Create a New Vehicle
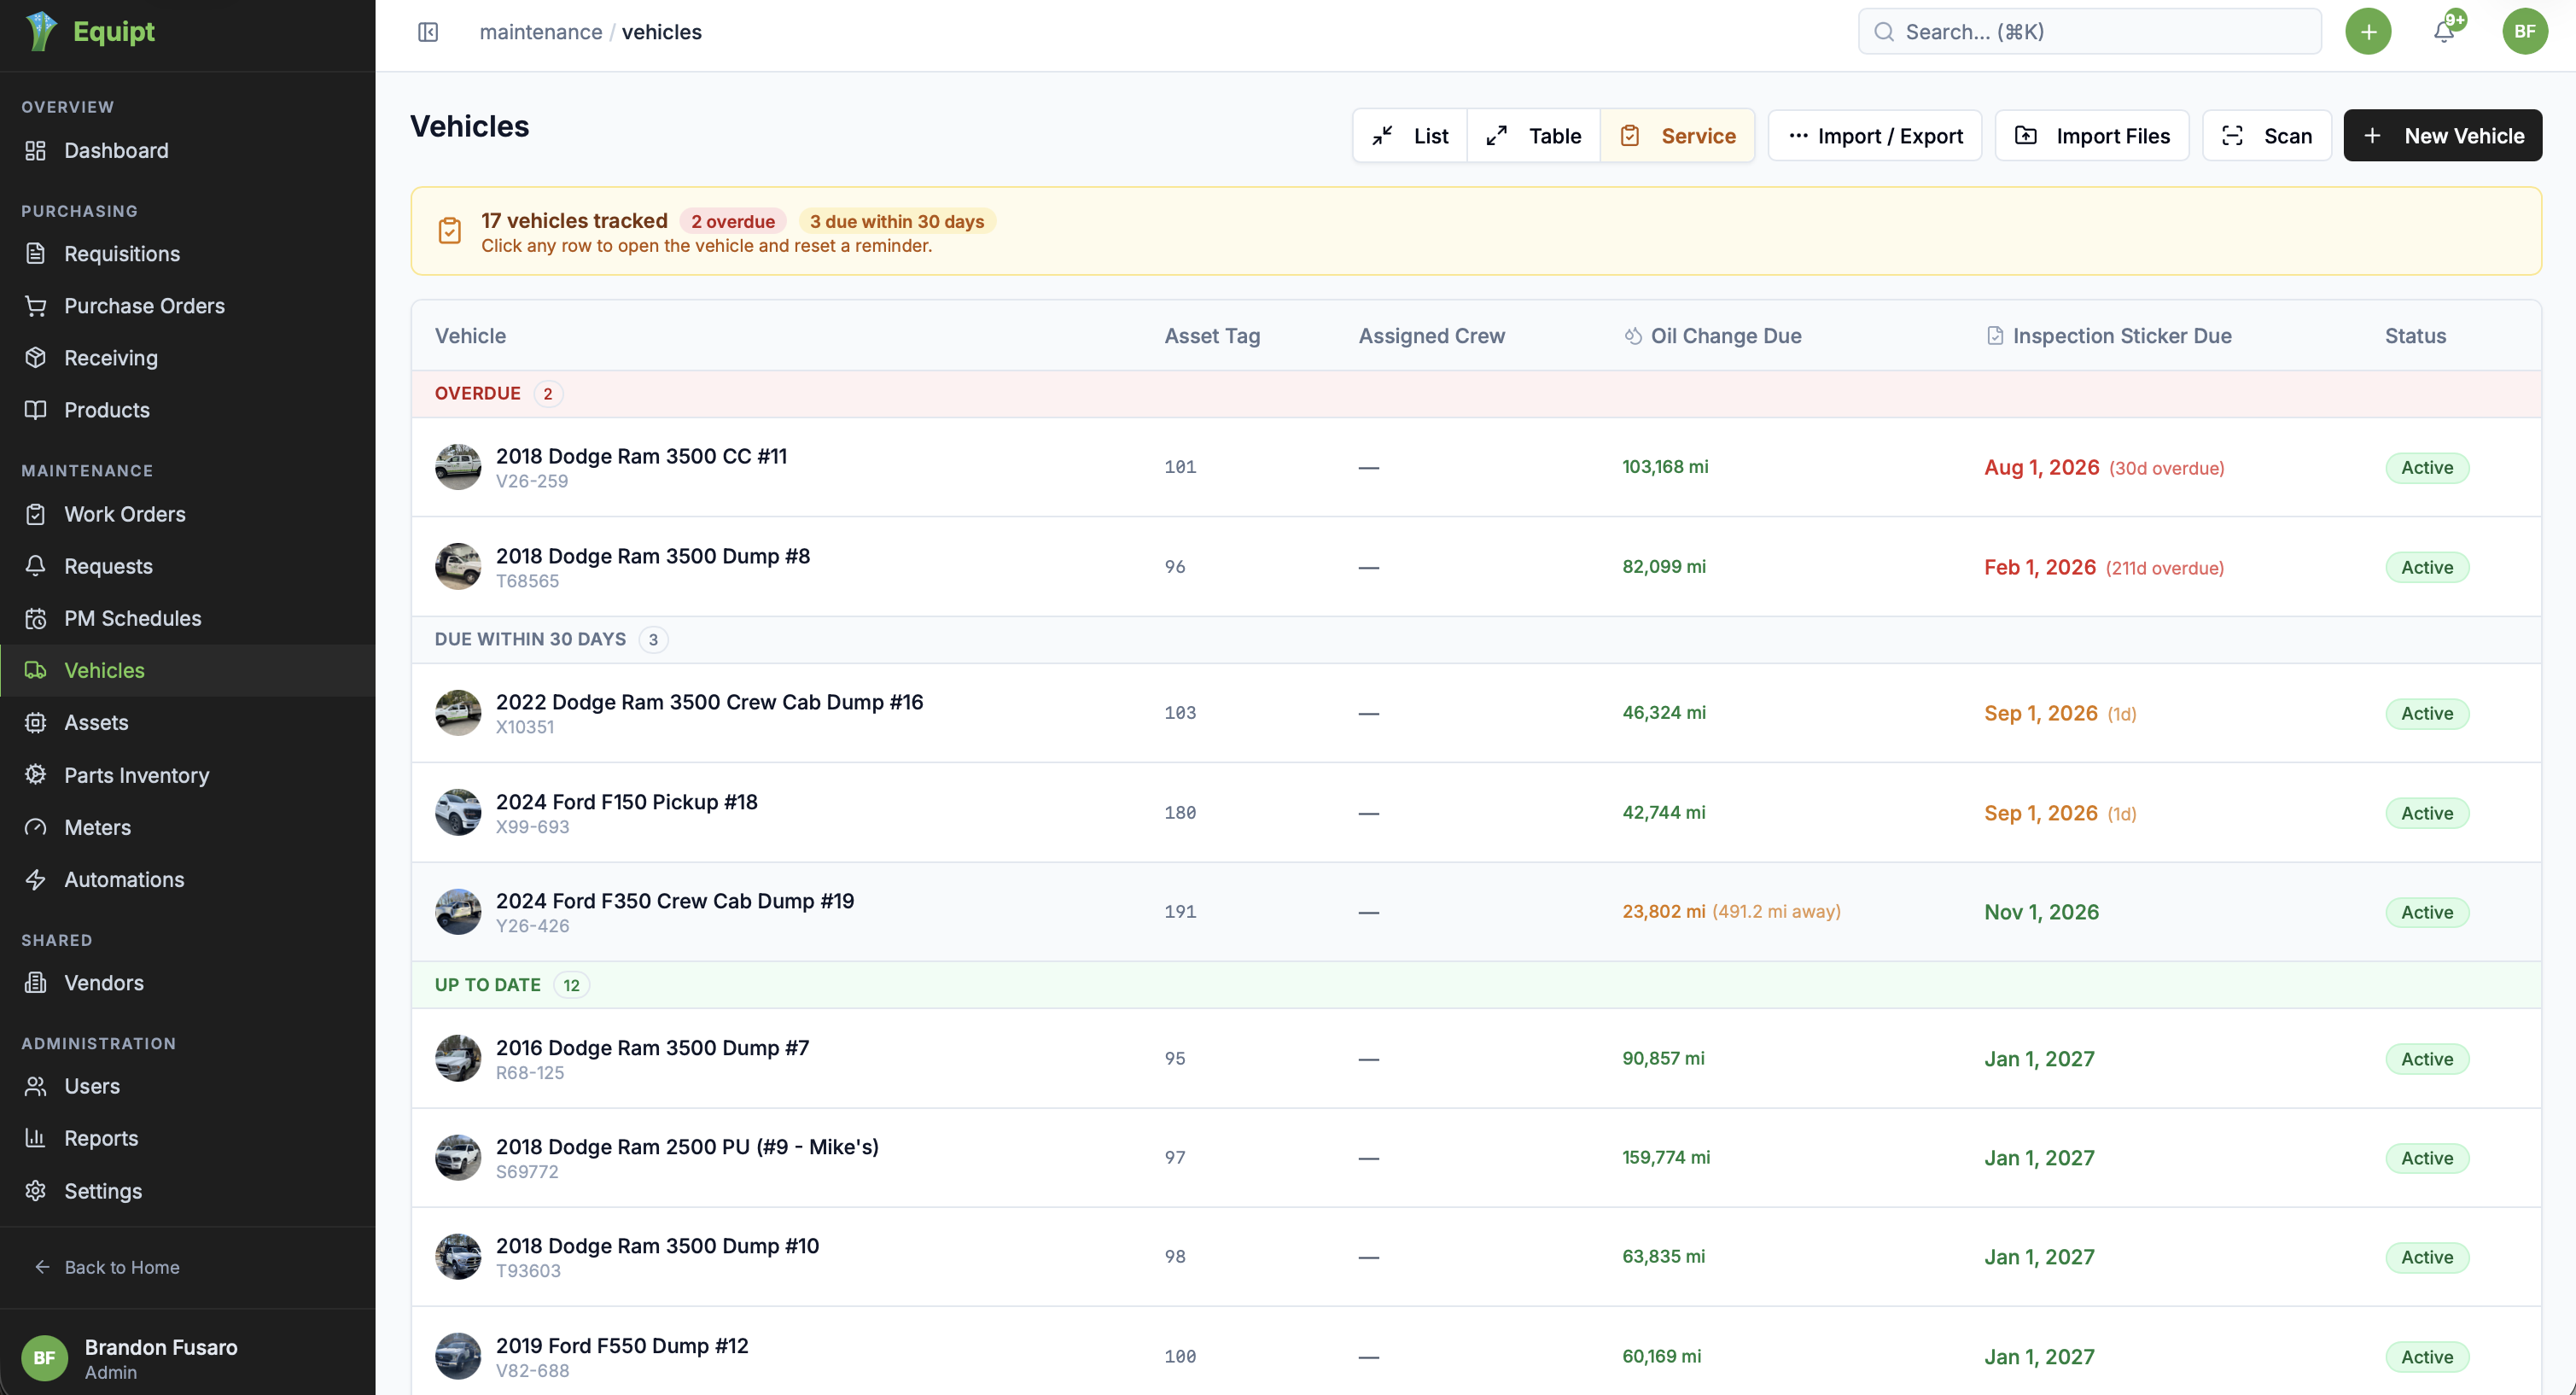 [2443, 135]
